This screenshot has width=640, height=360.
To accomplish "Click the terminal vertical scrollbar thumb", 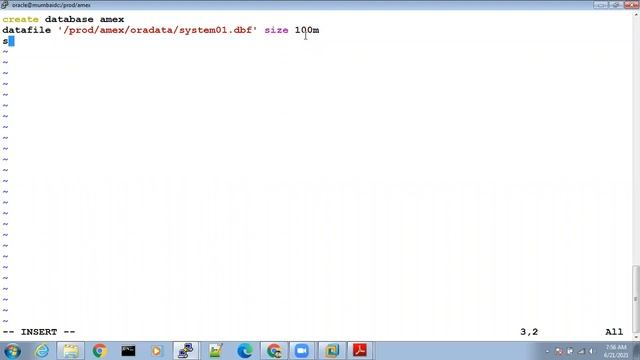I will pos(636,298).
